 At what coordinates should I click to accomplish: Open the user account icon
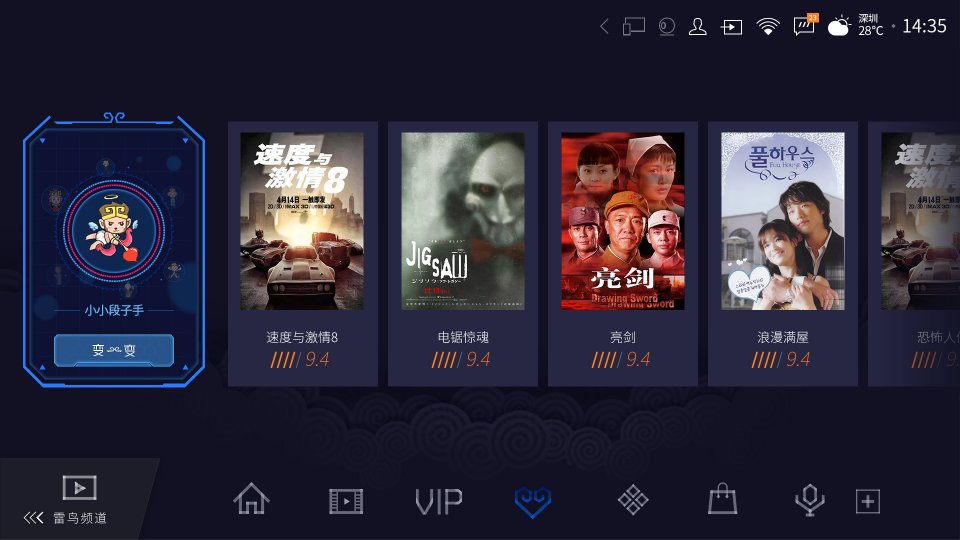coord(697,26)
